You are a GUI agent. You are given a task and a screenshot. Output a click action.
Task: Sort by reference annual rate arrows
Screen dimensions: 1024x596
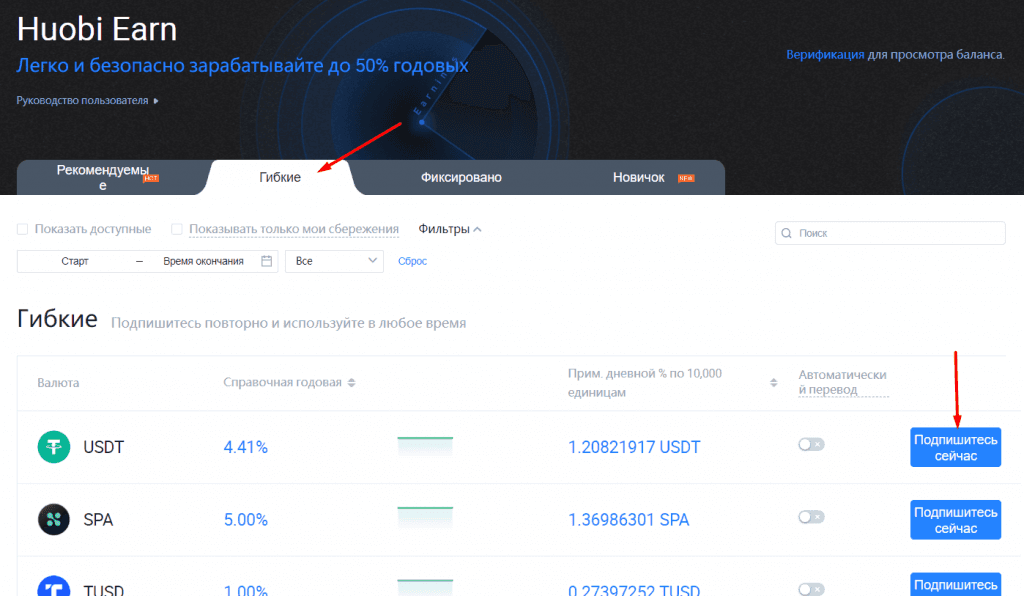[351, 383]
